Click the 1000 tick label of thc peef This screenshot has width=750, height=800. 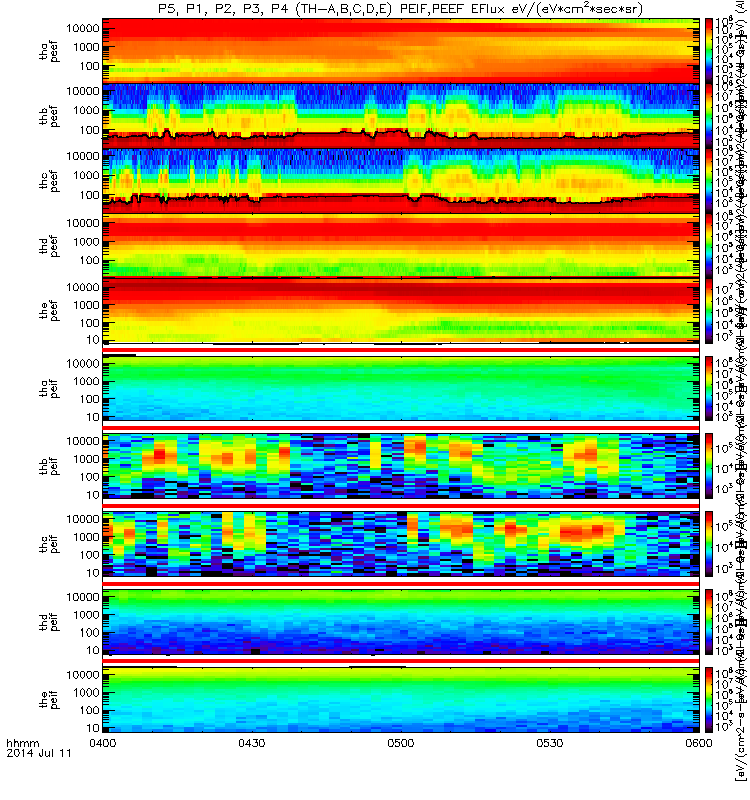click(86, 176)
